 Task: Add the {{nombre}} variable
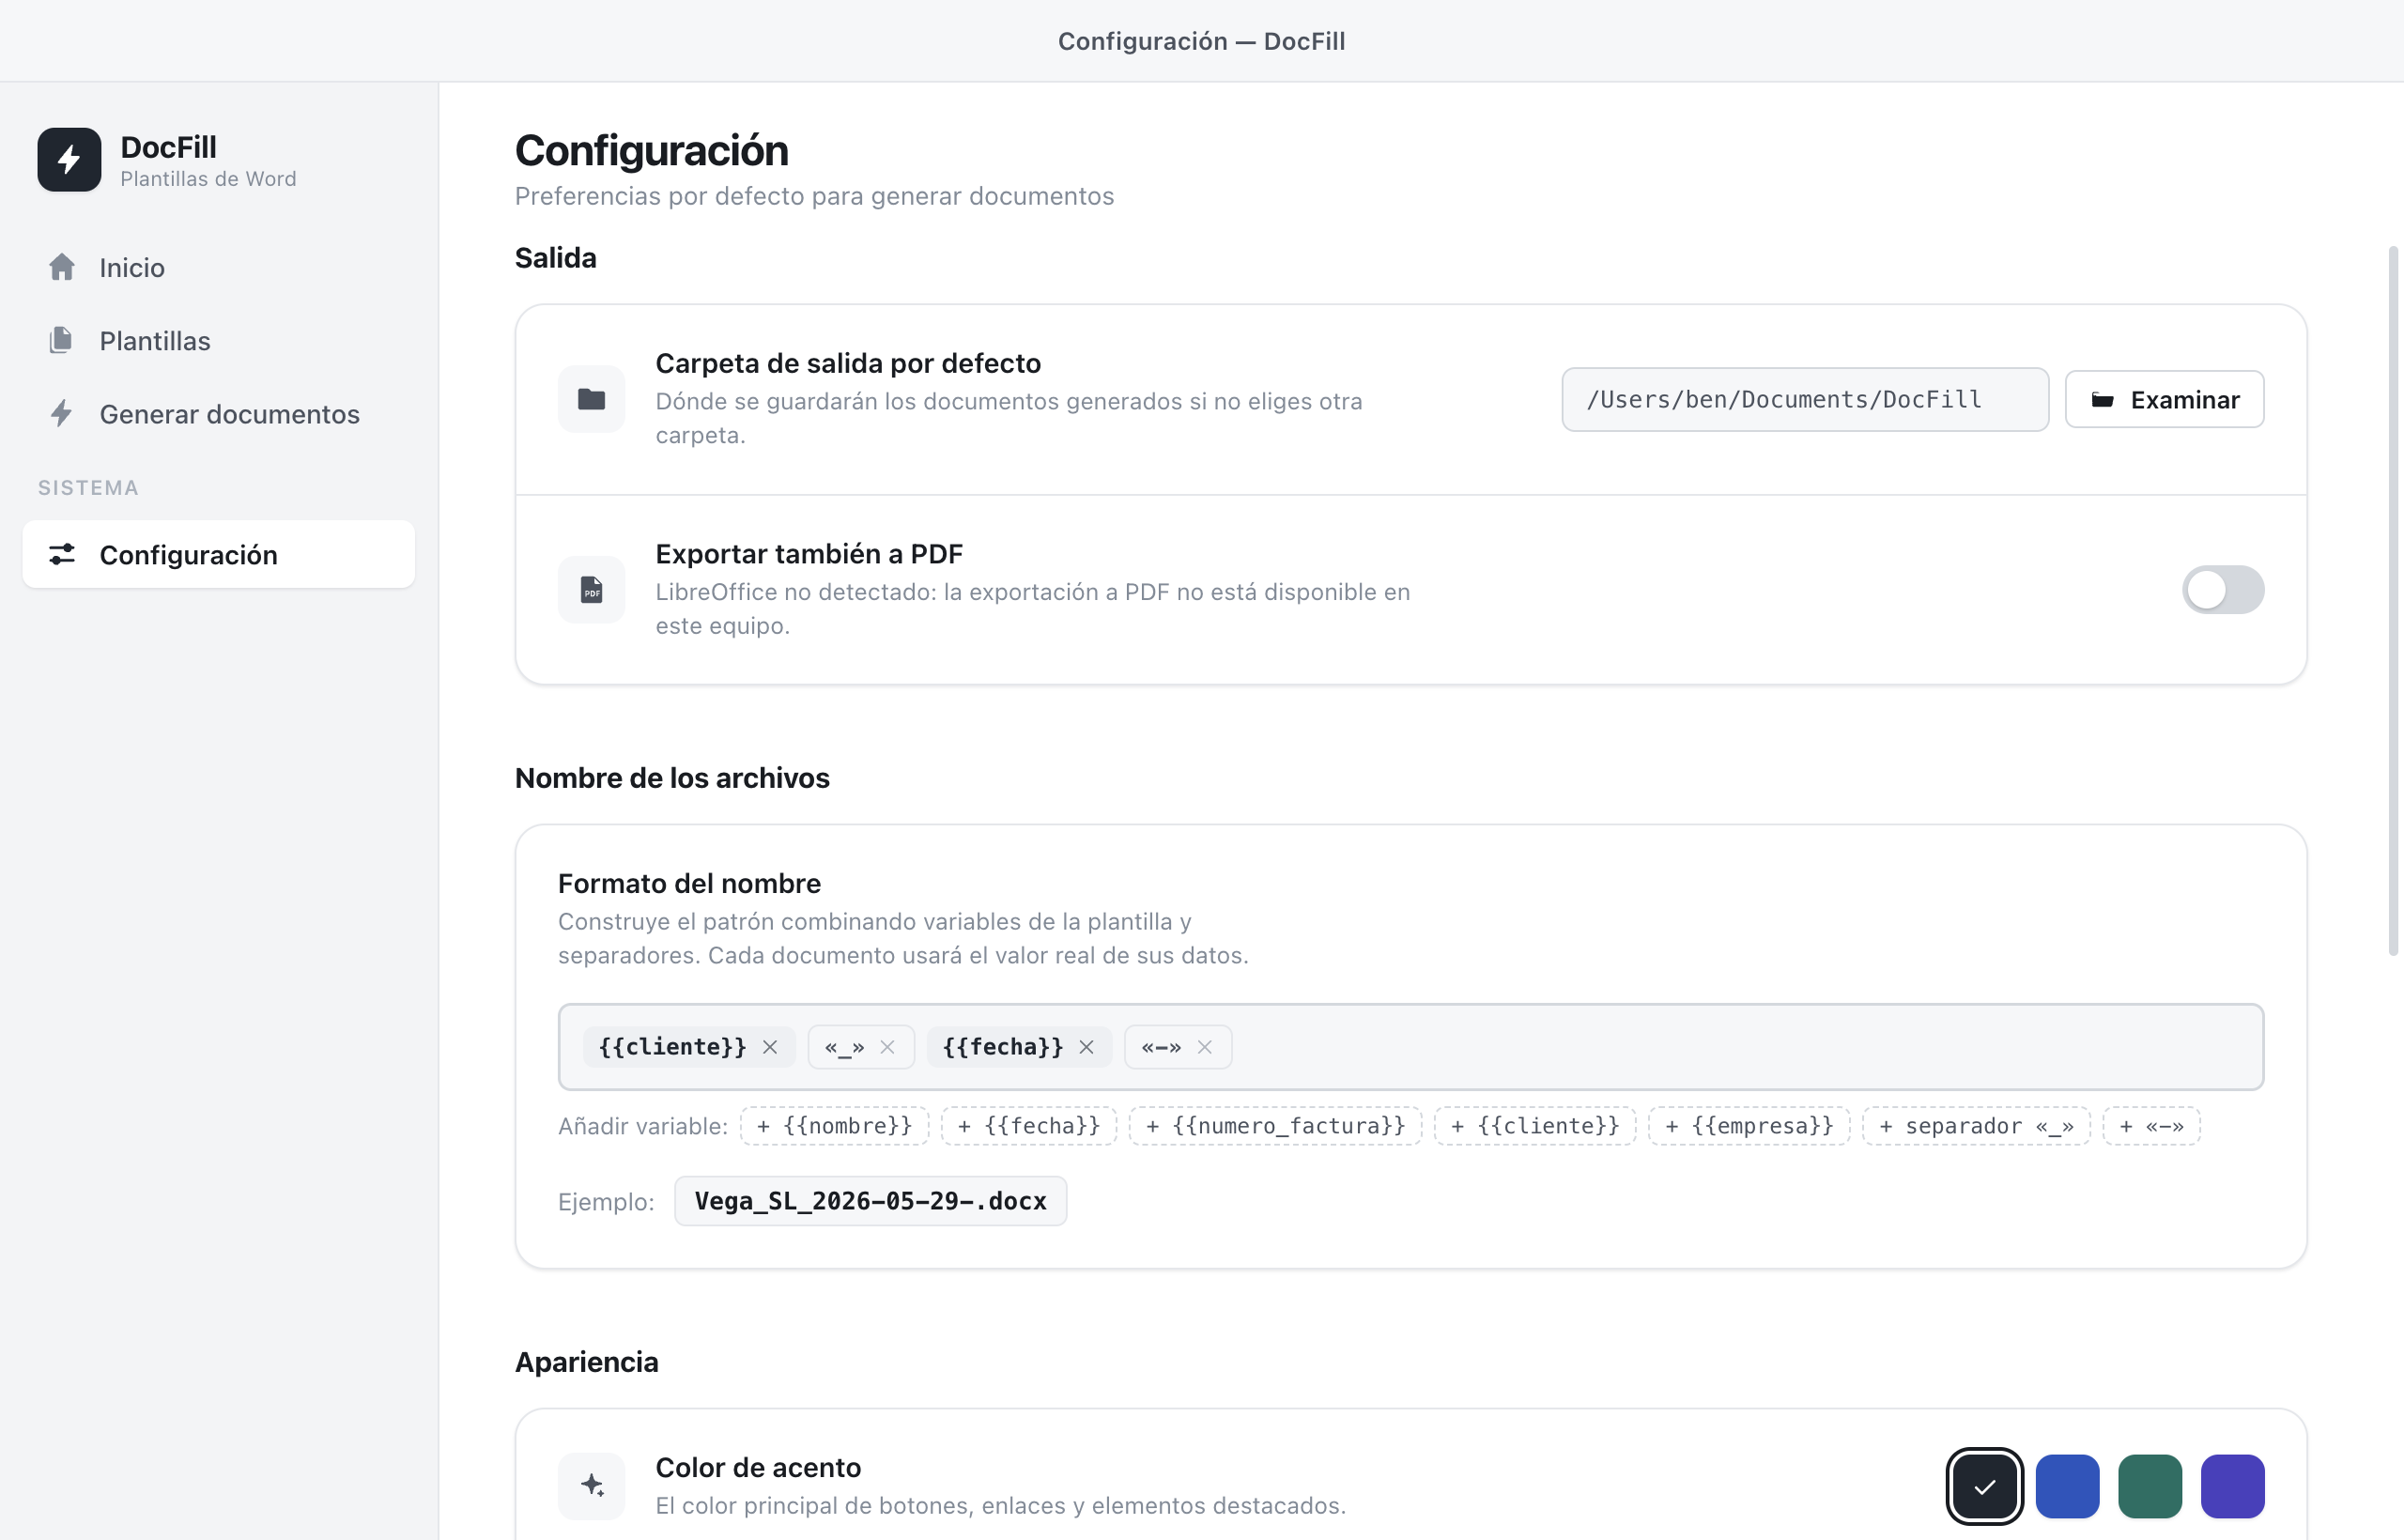click(834, 1126)
